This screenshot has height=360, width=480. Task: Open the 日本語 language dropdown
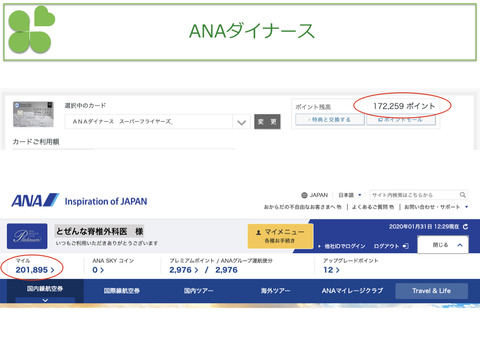tap(350, 195)
